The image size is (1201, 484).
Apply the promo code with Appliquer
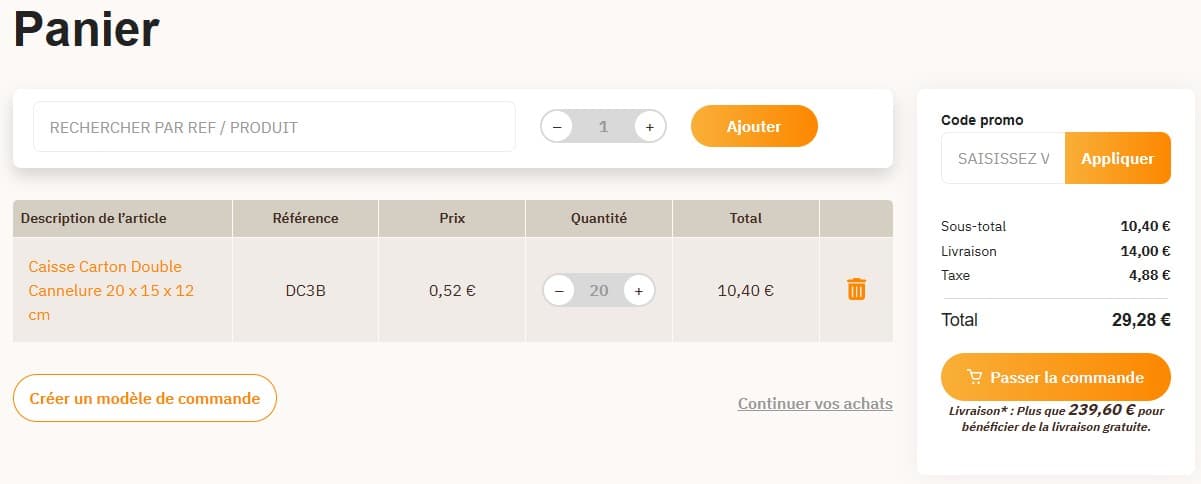click(x=1117, y=158)
